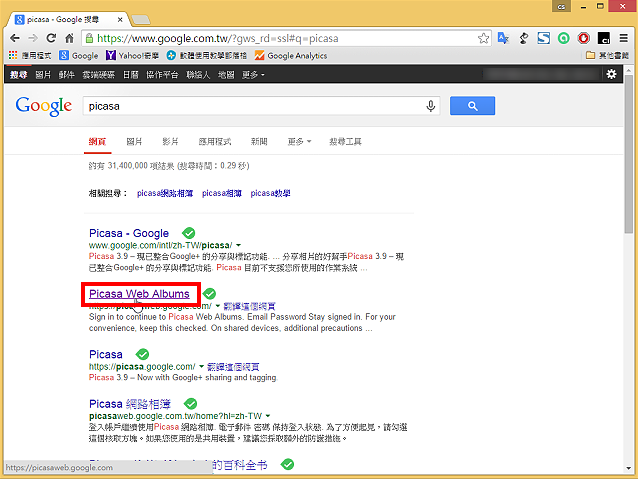
Task: Open 郵件 in the black Google bar
Action: [66, 74]
